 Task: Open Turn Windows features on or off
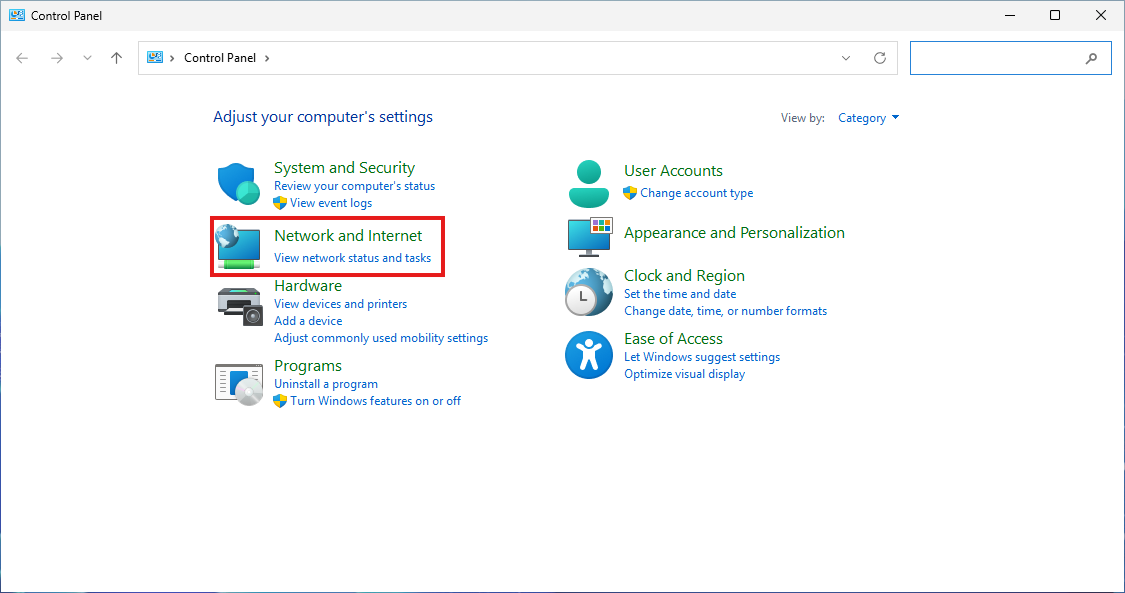[x=375, y=402]
